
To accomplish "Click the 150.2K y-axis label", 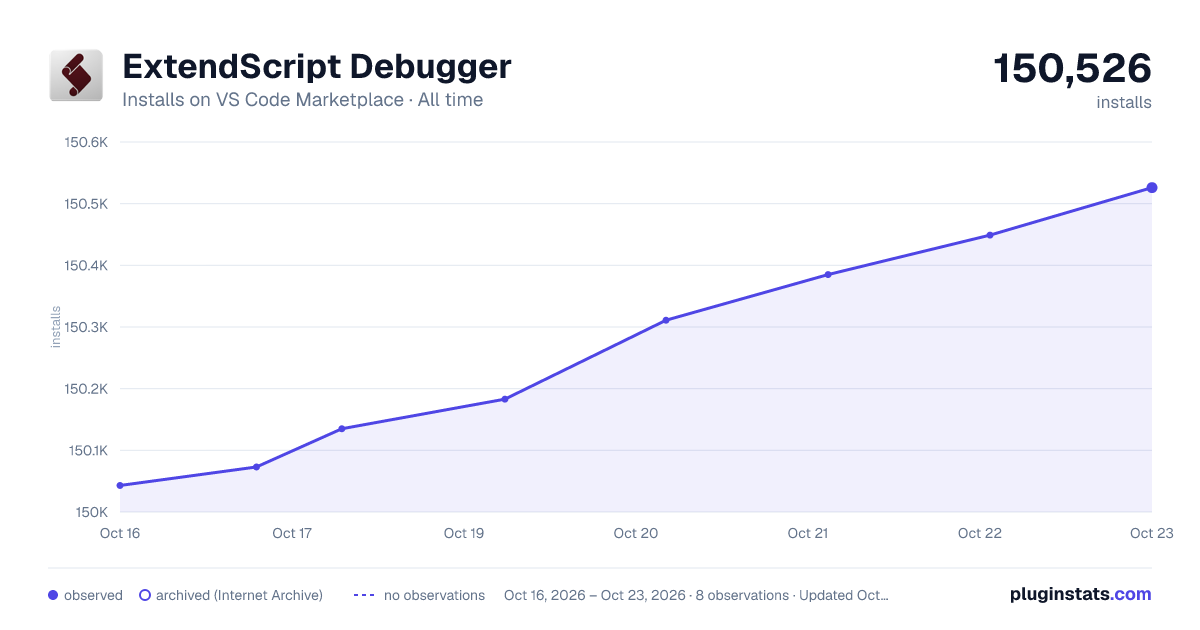I will [x=86, y=389].
